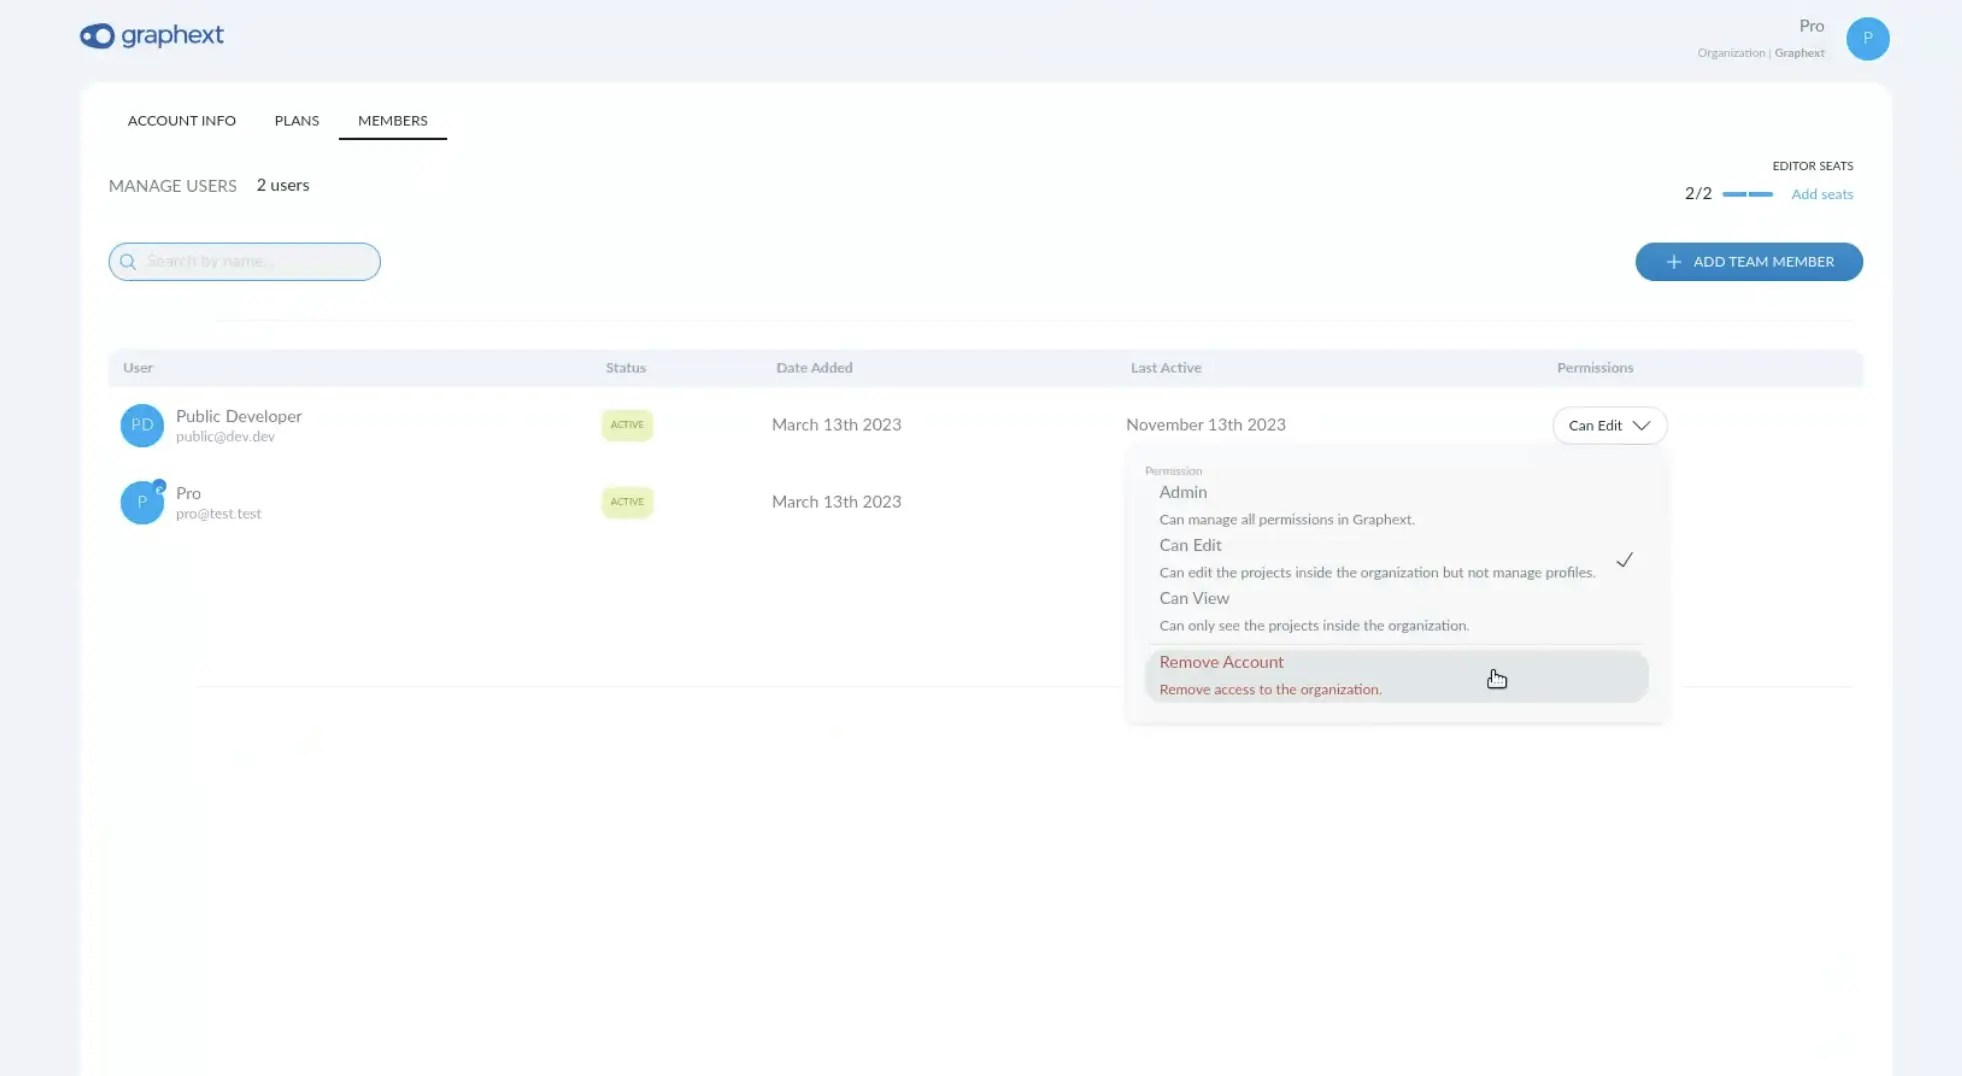Switch to the PLANS tab

296,120
